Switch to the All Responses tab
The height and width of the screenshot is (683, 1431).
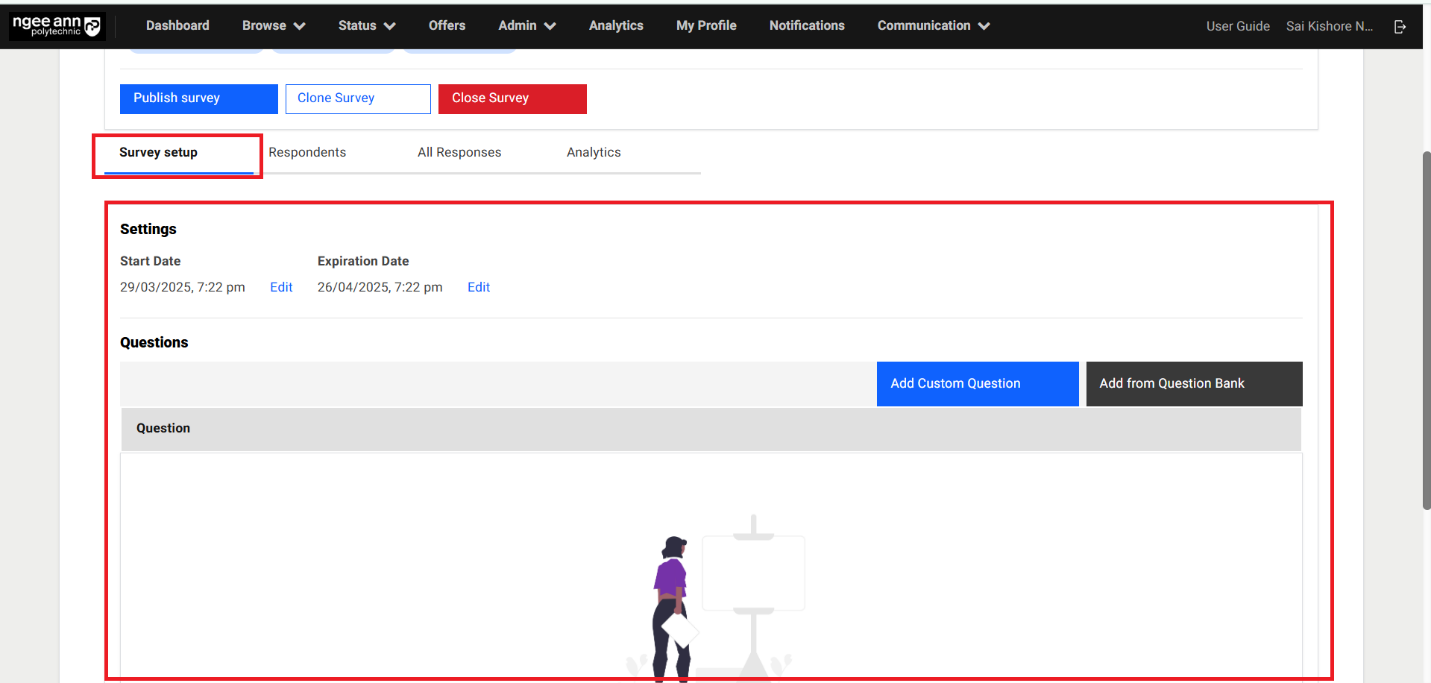(459, 153)
